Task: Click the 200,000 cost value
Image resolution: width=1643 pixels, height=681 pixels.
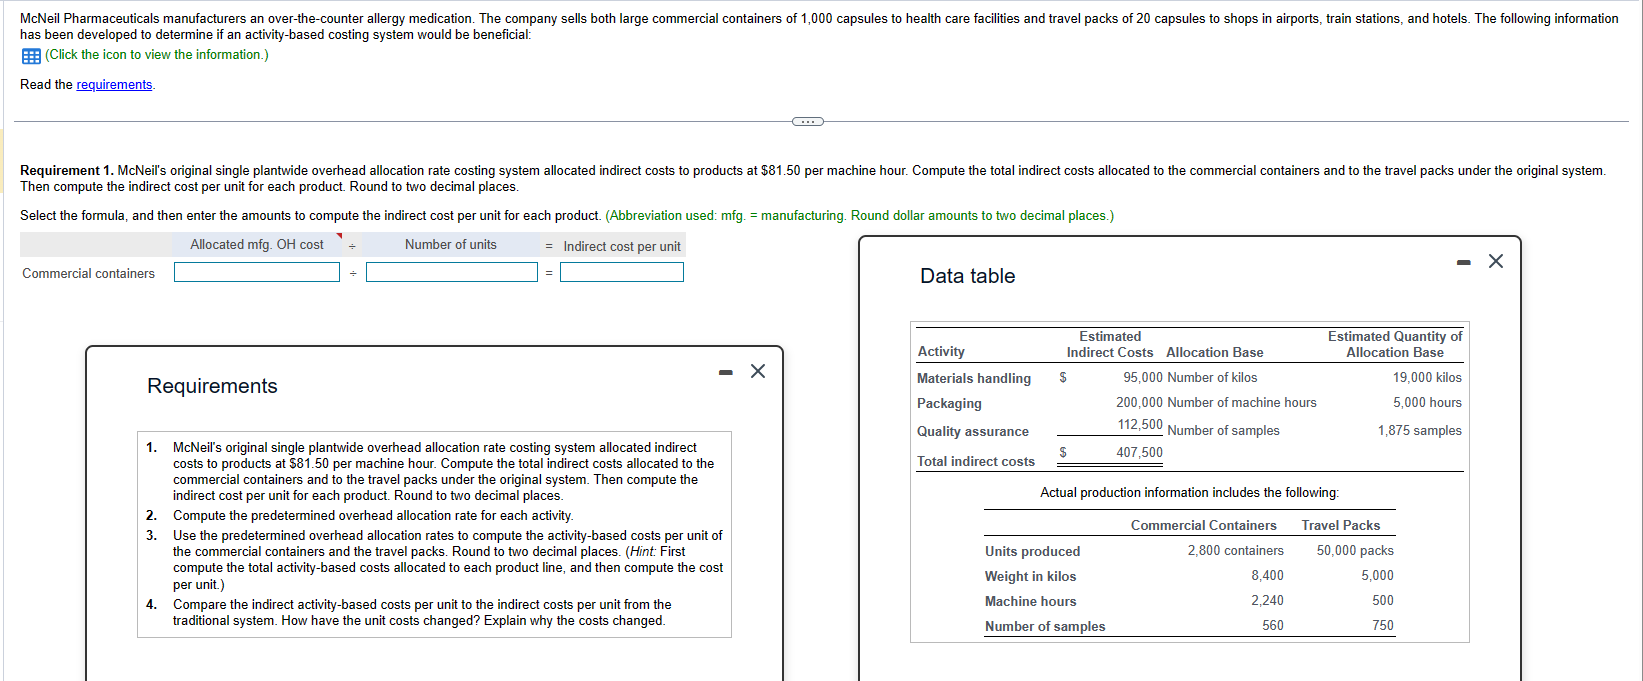Action: click(1140, 403)
